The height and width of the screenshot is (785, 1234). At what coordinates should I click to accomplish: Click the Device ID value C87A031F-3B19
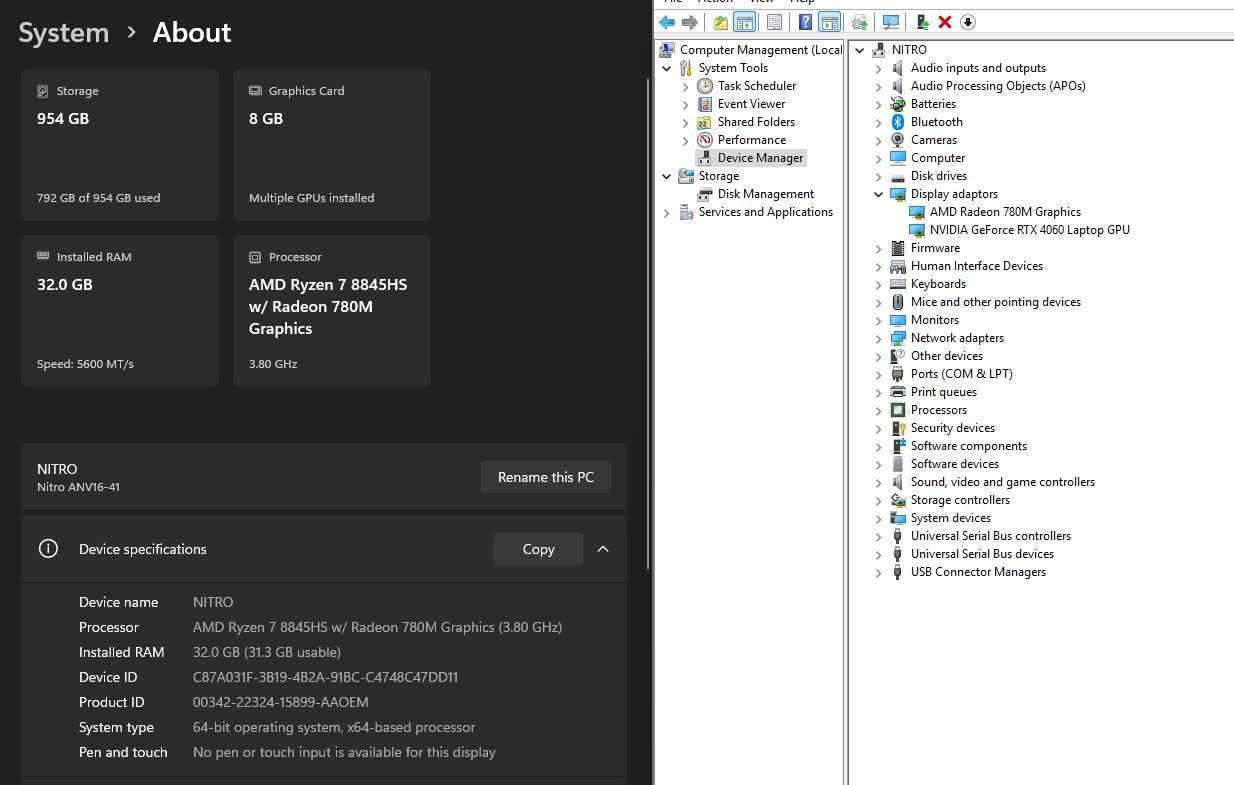point(325,677)
